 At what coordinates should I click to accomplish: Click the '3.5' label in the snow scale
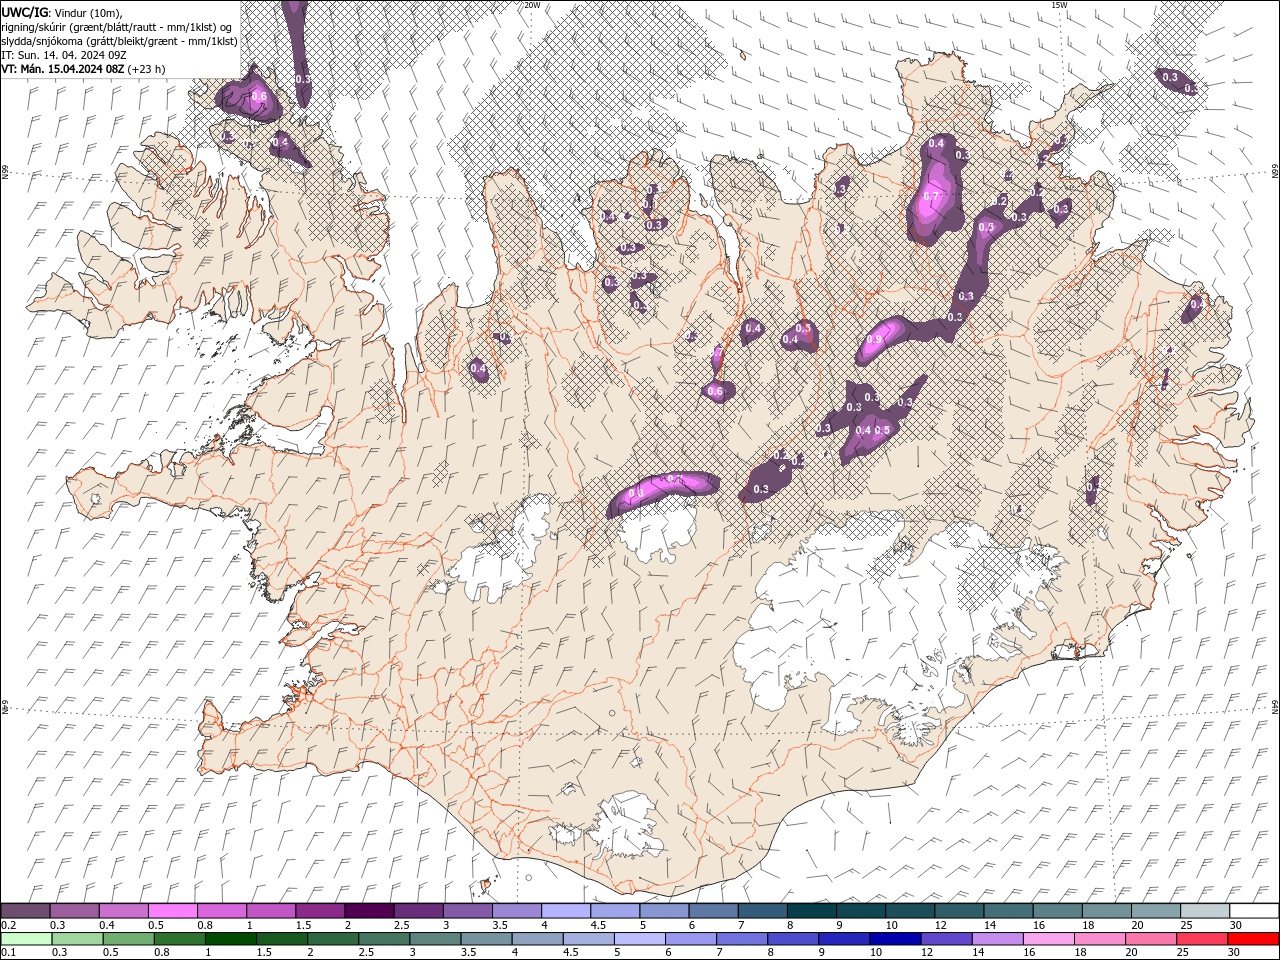pyautogui.click(x=500, y=925)
